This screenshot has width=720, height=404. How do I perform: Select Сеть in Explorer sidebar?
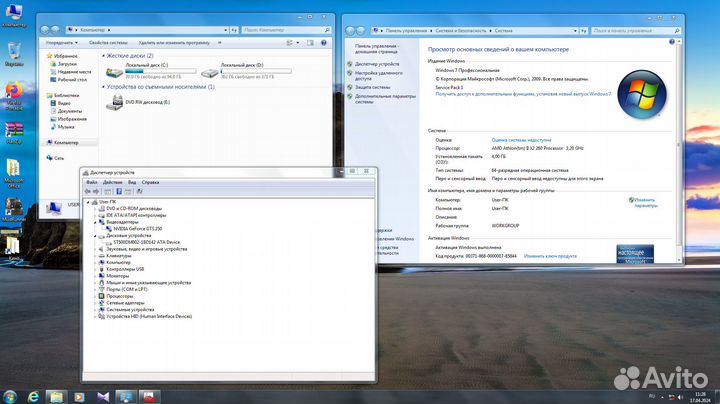59,158
